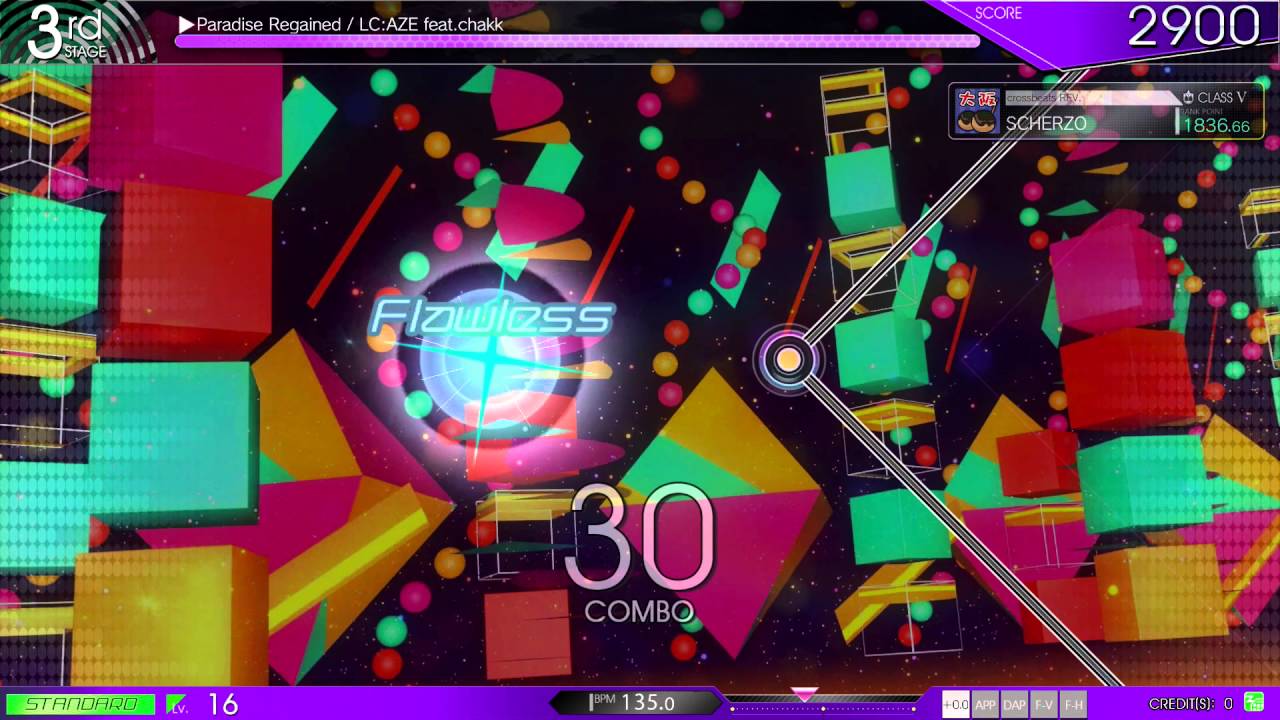Click the rank point 1836.66

(1216, 126)
